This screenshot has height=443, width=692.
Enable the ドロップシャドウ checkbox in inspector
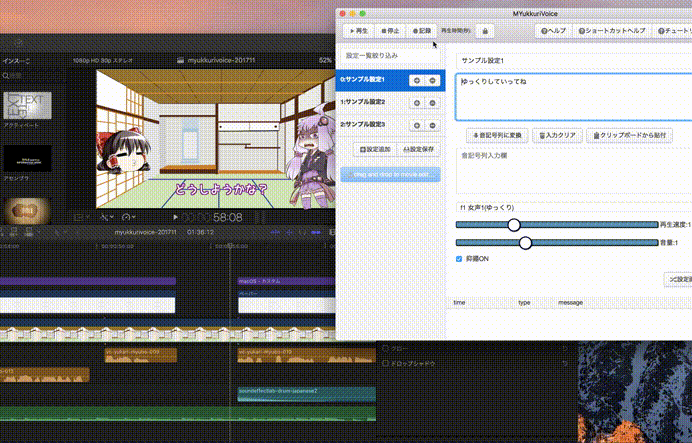tap(385, 364)
